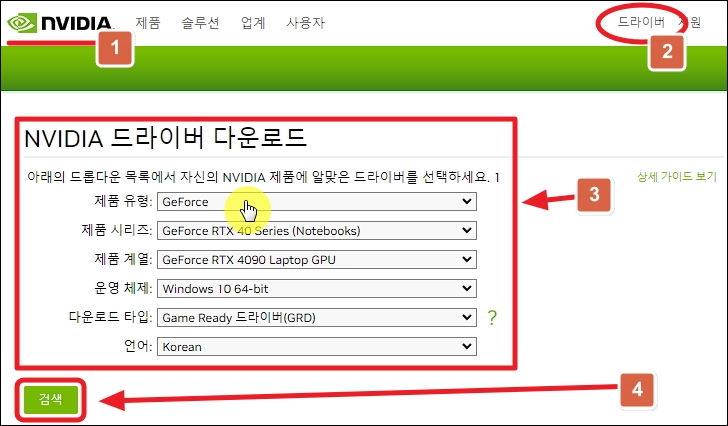Click the 제품 계열 label

point(123,259)
